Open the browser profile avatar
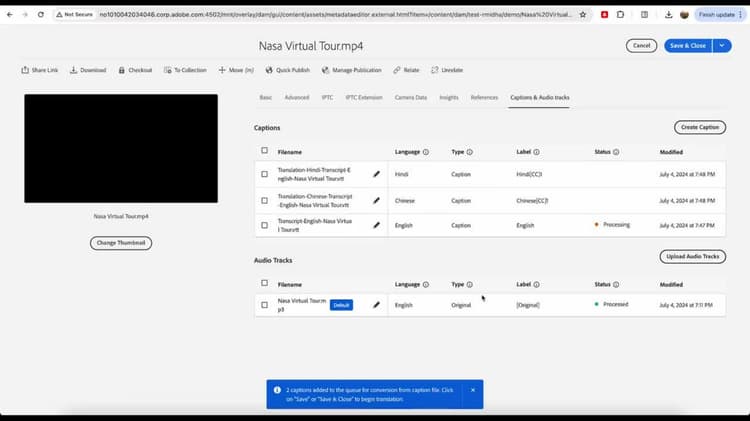The image size is (750, 421). pos(684,14)
